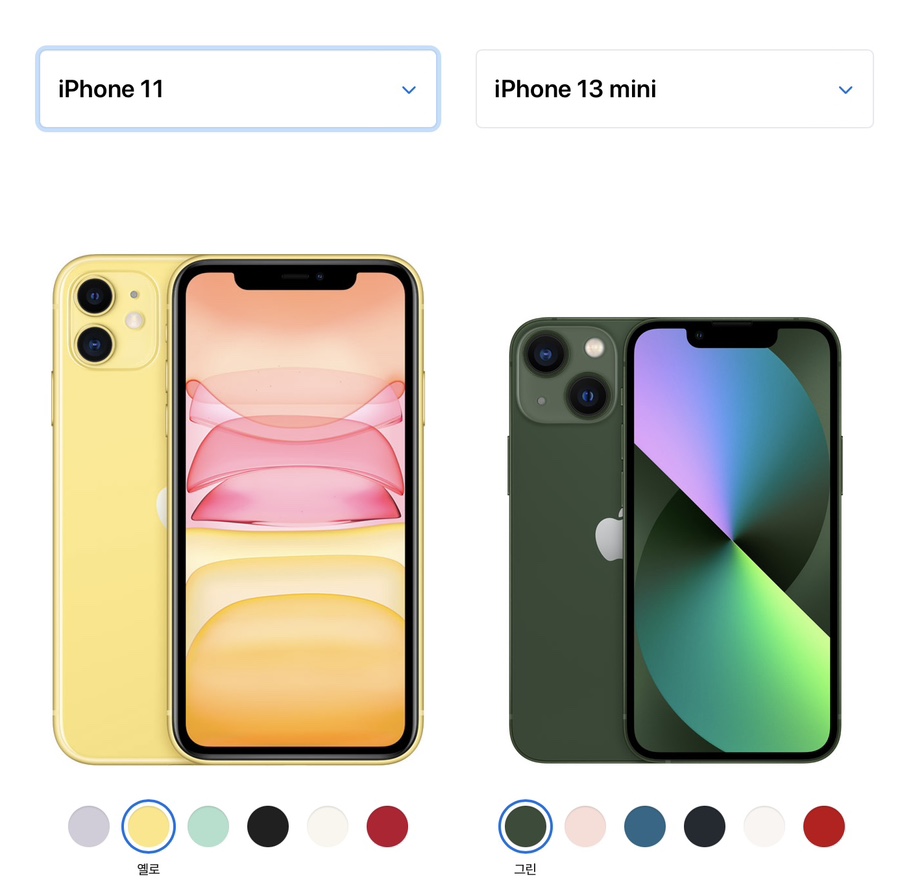Open the iPhone 13 mini model dropdown
The image size is (900, 890).
click(x=674, y=89)
